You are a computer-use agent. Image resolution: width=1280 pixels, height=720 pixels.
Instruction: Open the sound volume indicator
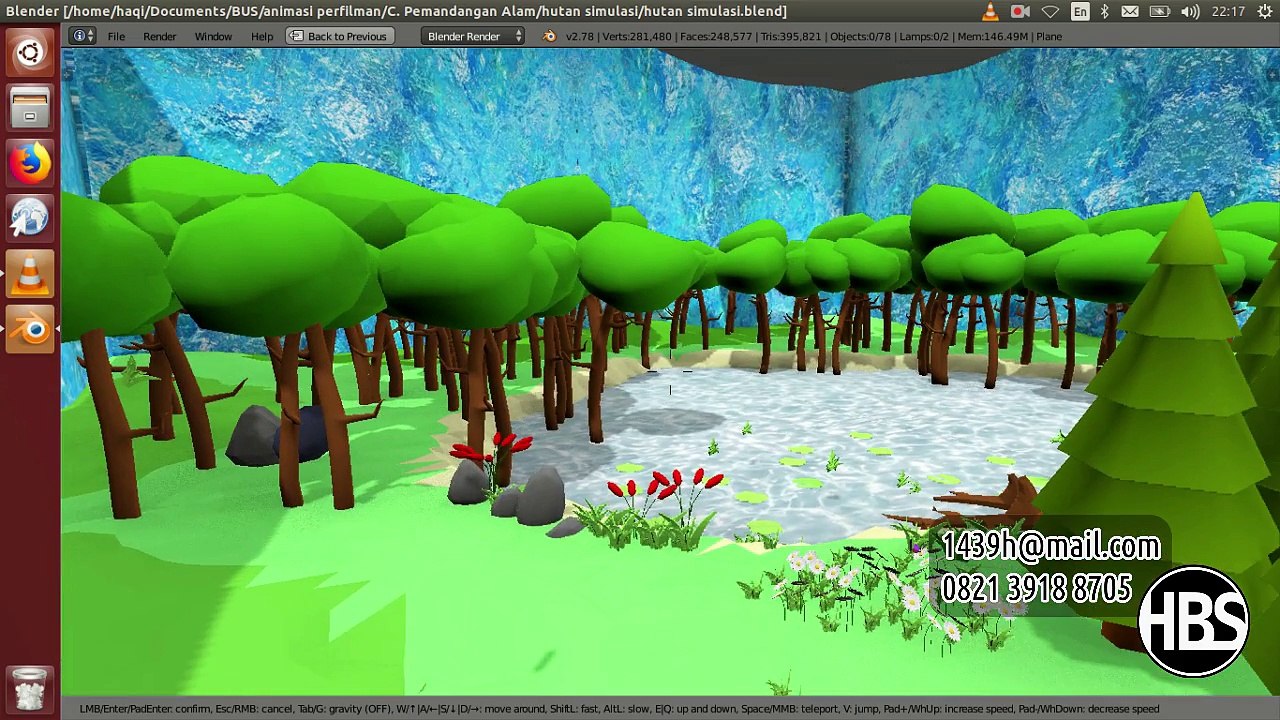click(1190, 11)
